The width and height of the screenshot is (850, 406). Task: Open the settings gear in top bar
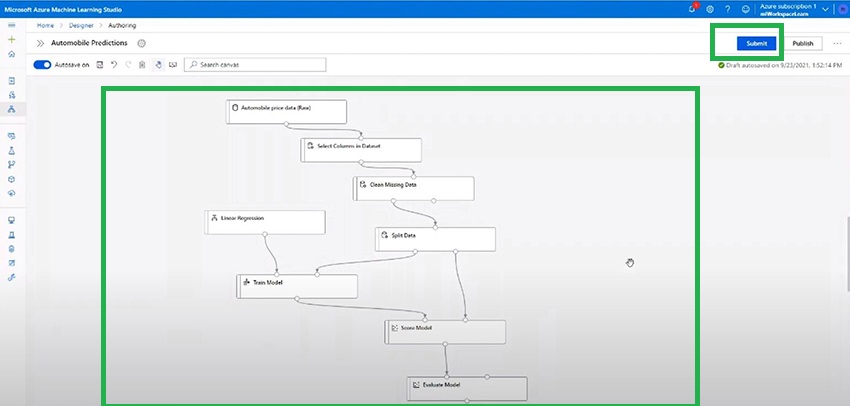(710, 9)
